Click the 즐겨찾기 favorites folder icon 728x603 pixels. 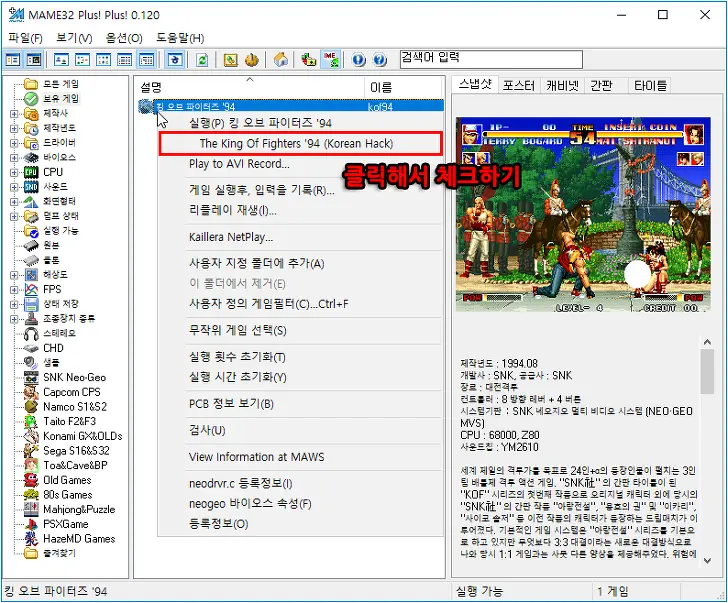pyautogui.click(x=31, y=553)
